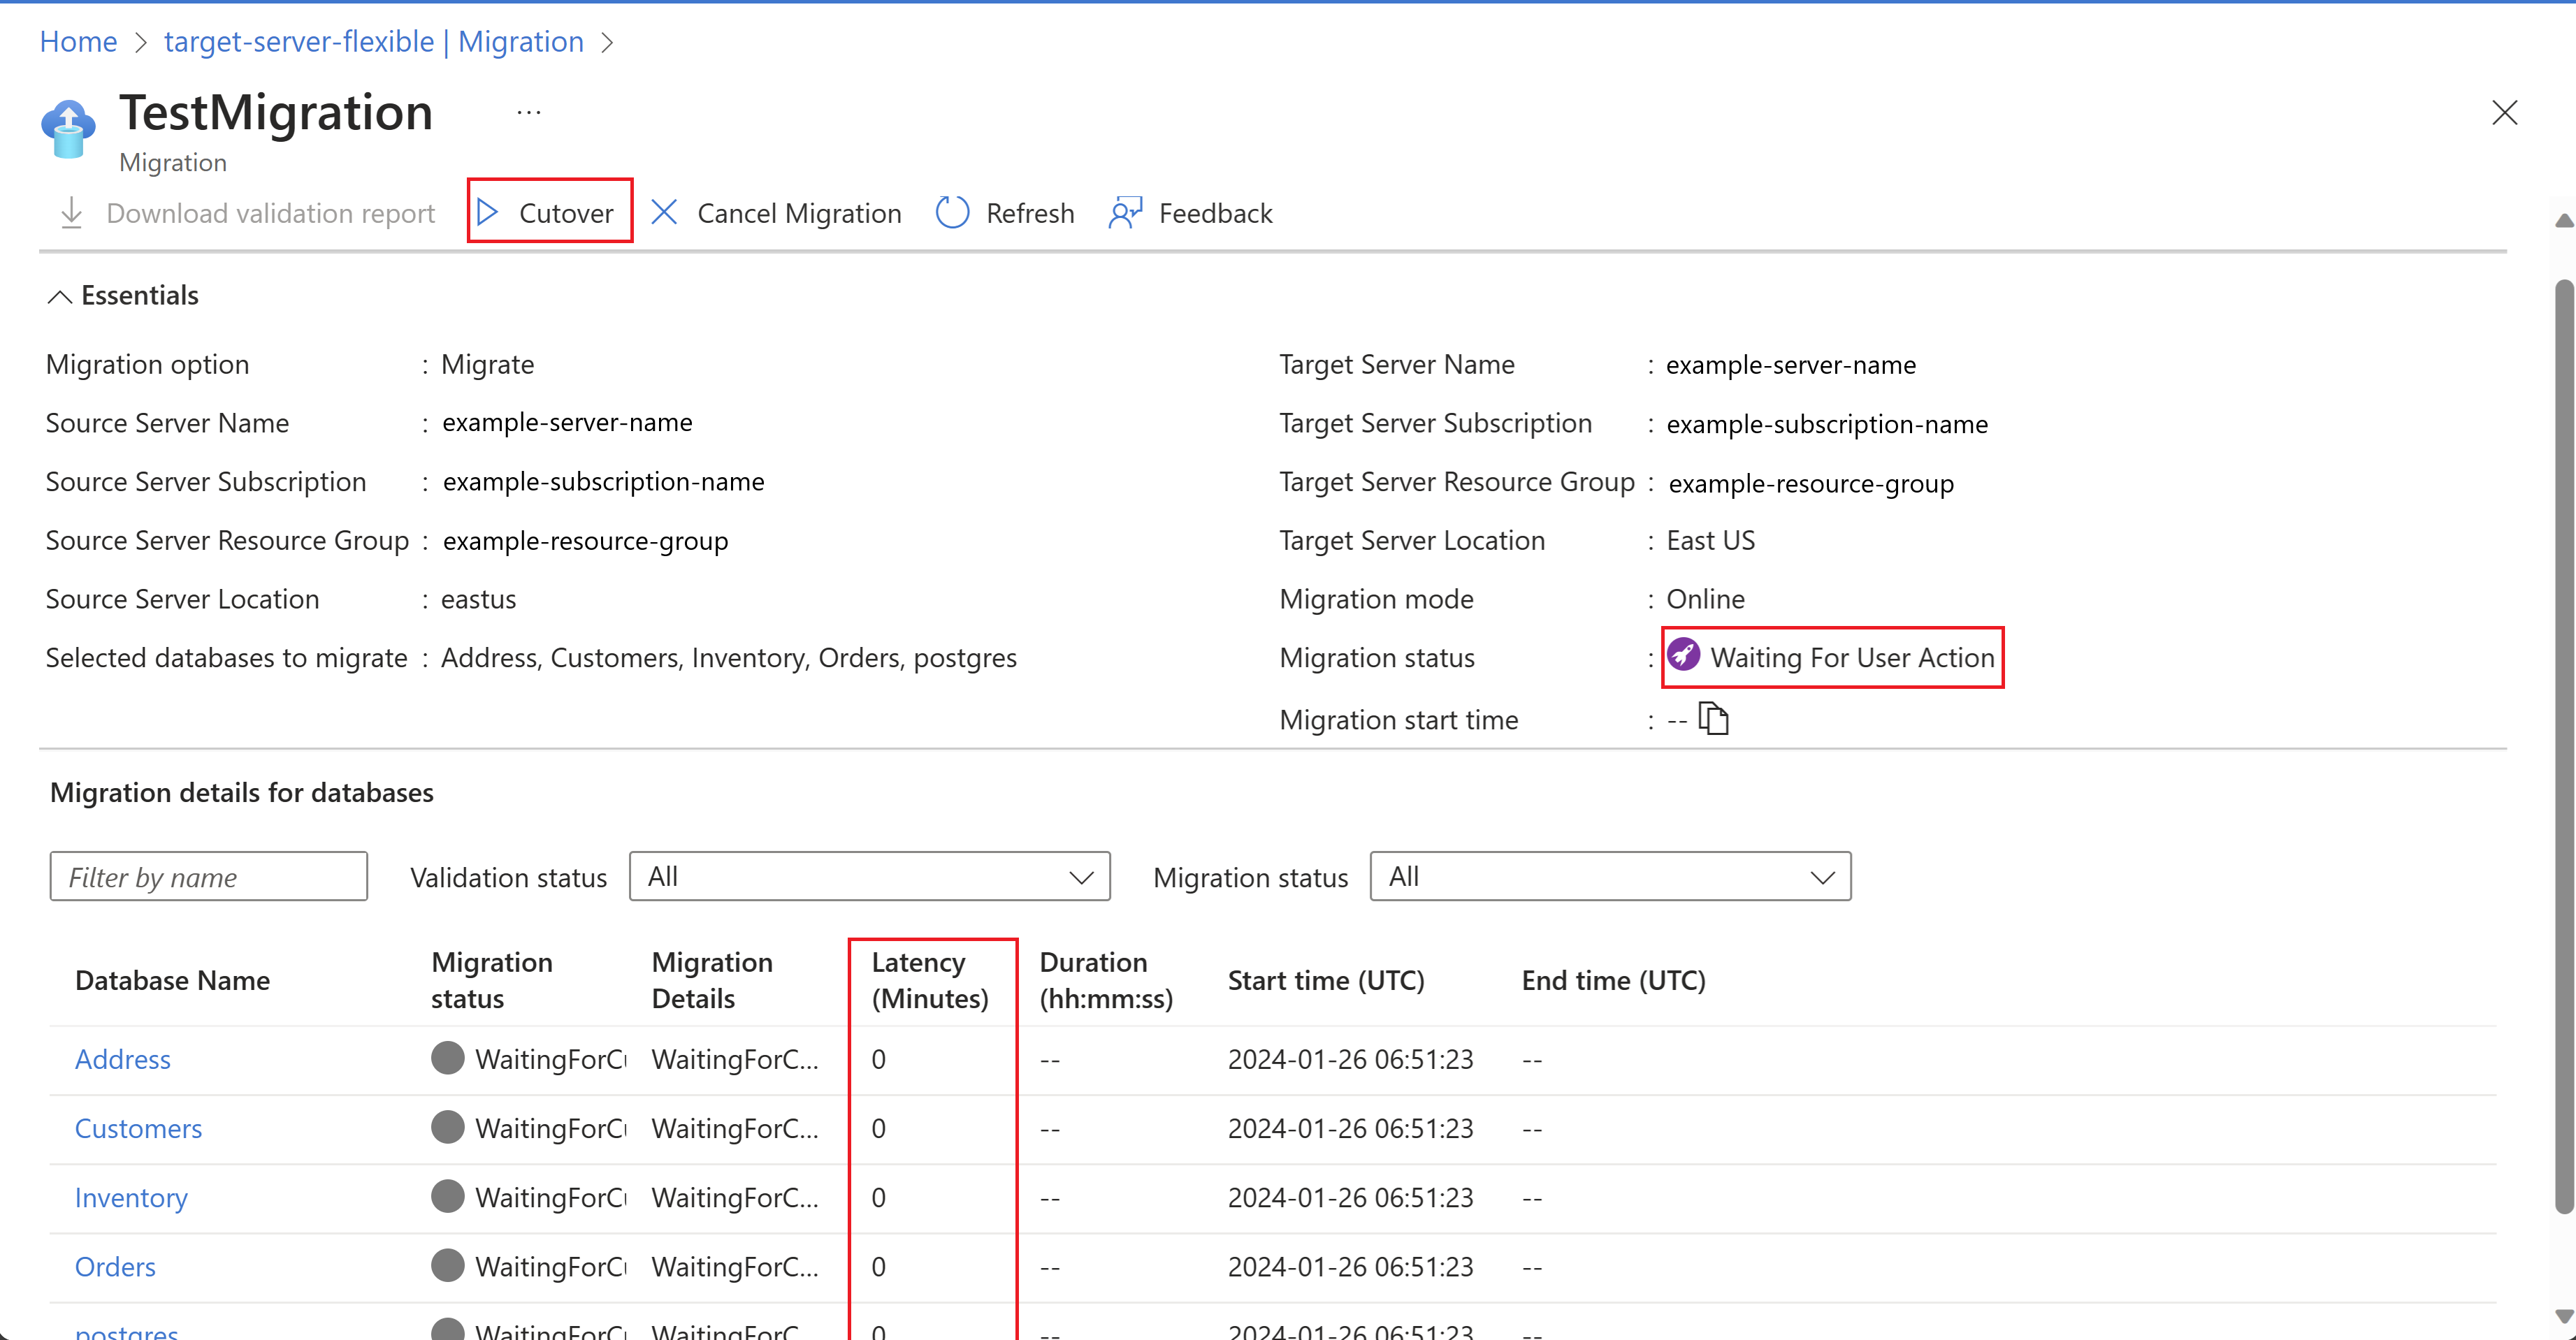Open the ellipsis more options menu

pos(529,113)
